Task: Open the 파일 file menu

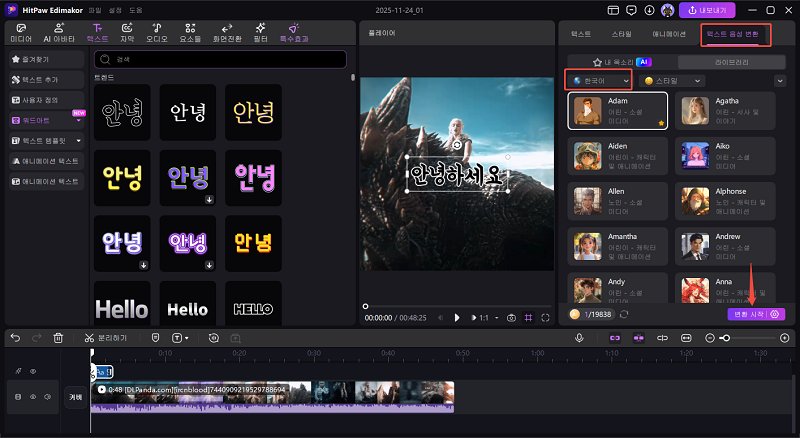Action: tap(95, 10)
